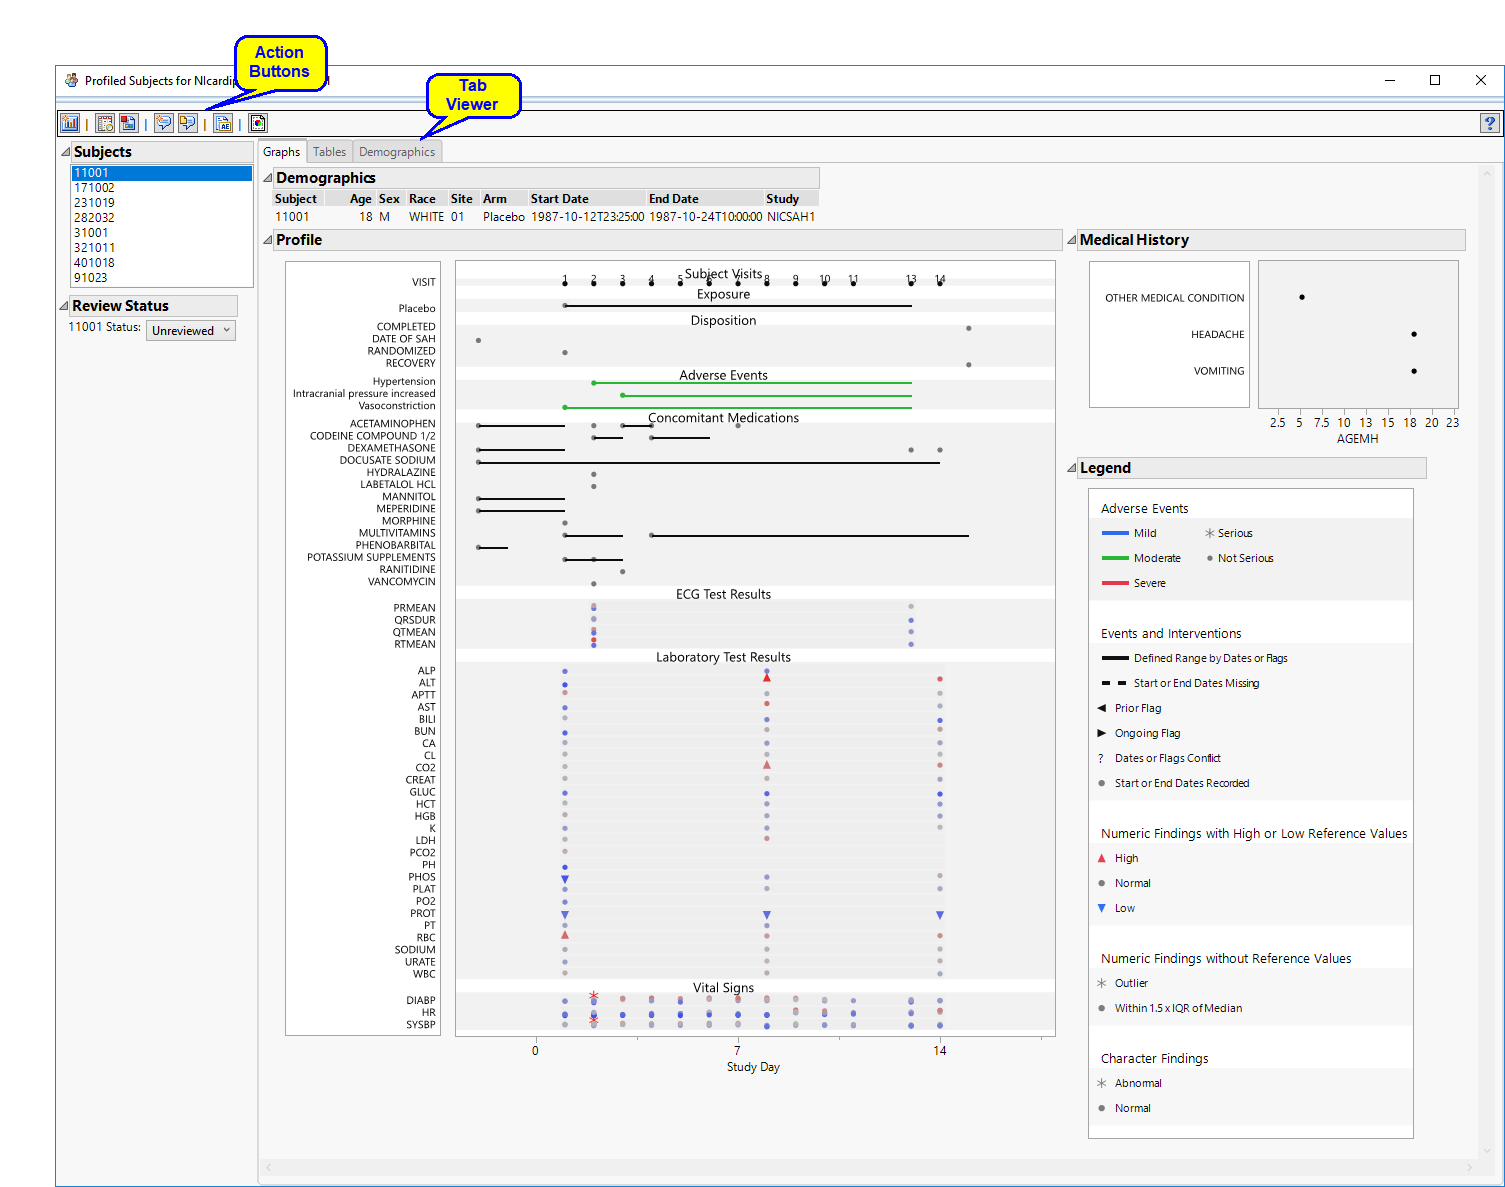This screenshot has width=1505, height=1187.
Task: Click the table with magnifier toolbar icon
Action: [x=105, y=123]
